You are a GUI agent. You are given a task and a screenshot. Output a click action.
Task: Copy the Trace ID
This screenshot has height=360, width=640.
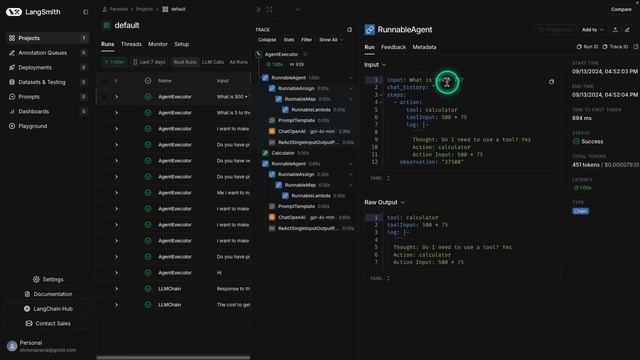click(x=615, y=47)
